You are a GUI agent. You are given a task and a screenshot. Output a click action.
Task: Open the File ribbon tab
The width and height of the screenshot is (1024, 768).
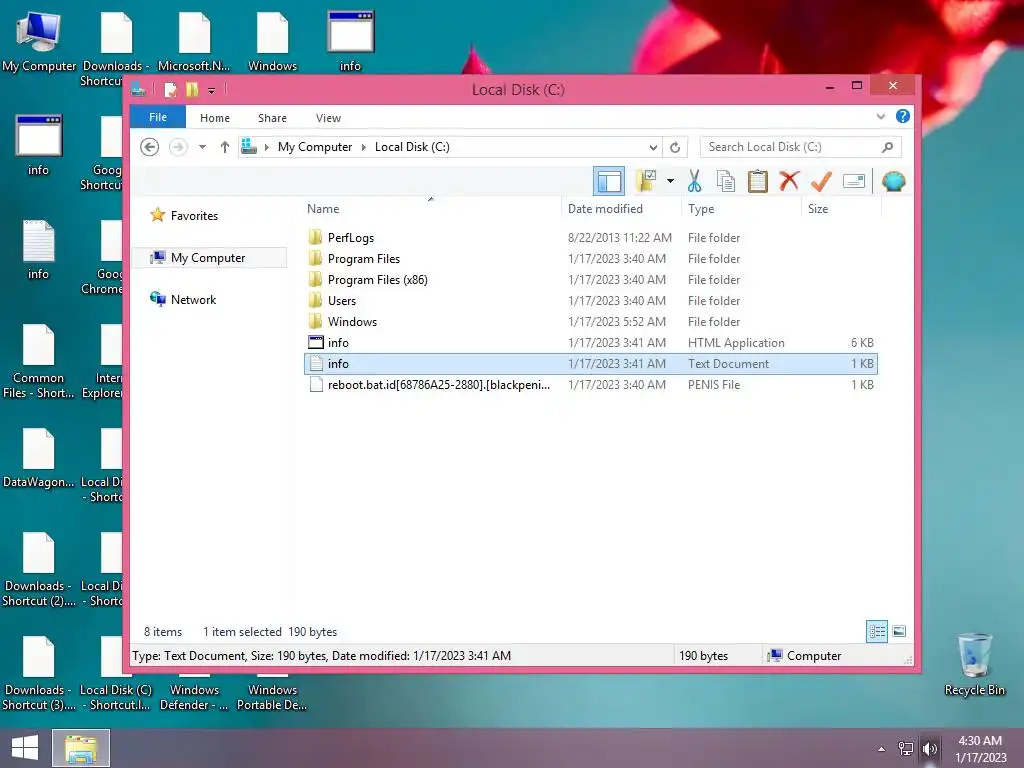pos(158,117)
